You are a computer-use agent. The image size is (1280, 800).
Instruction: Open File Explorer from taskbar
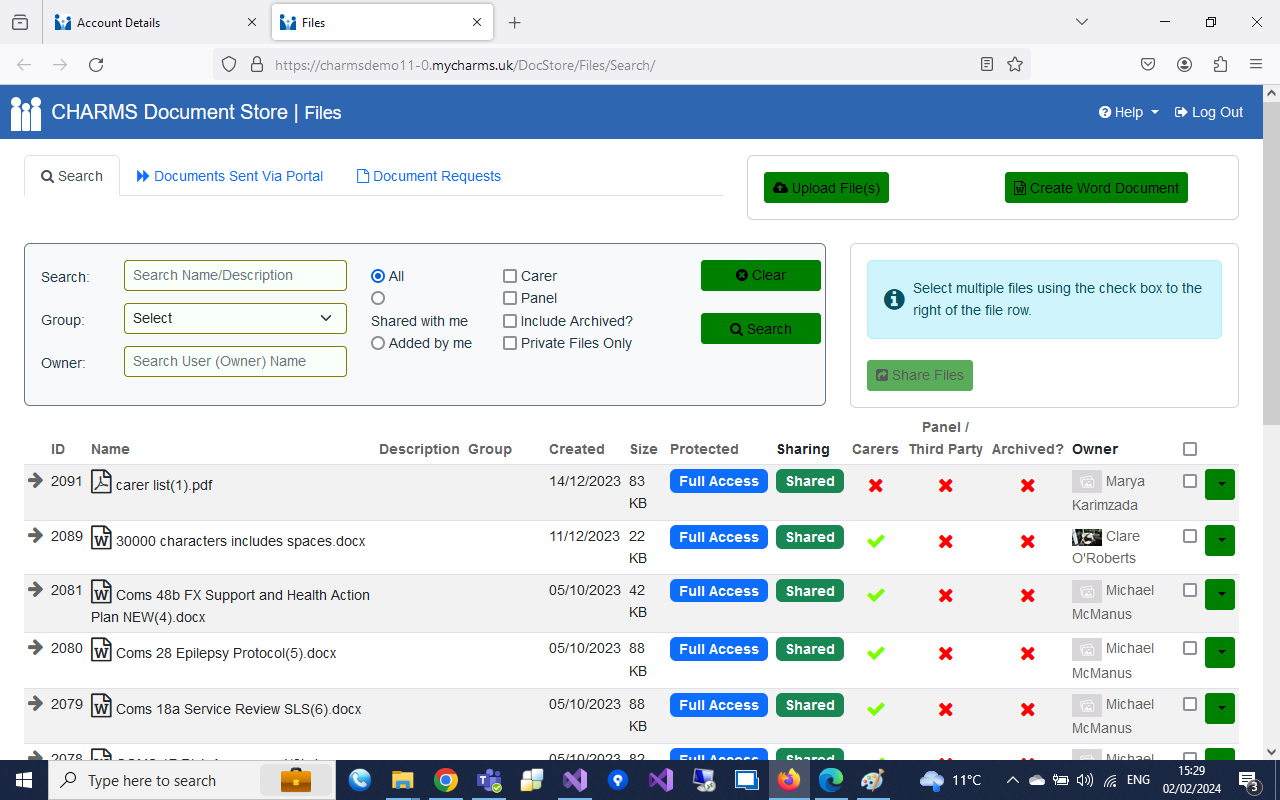402,780
